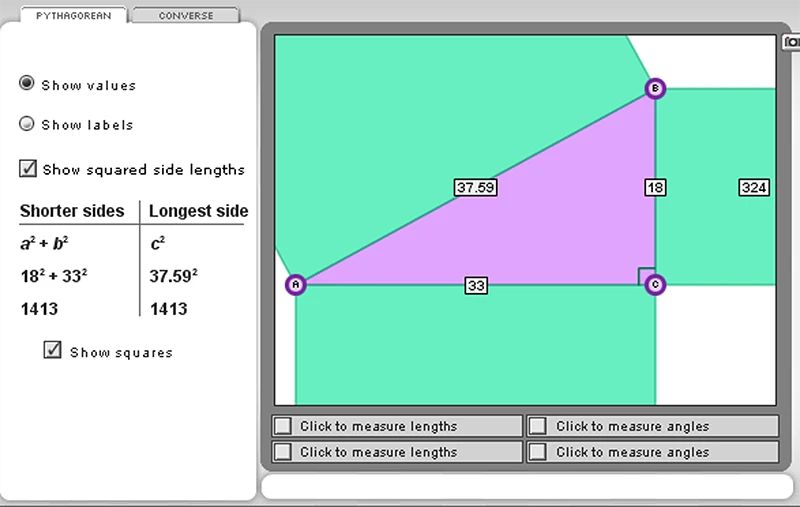This screenshot has height=507, width=800.
Task: Click the 1413 sum under Shorter sides
Action: [39, 309]
